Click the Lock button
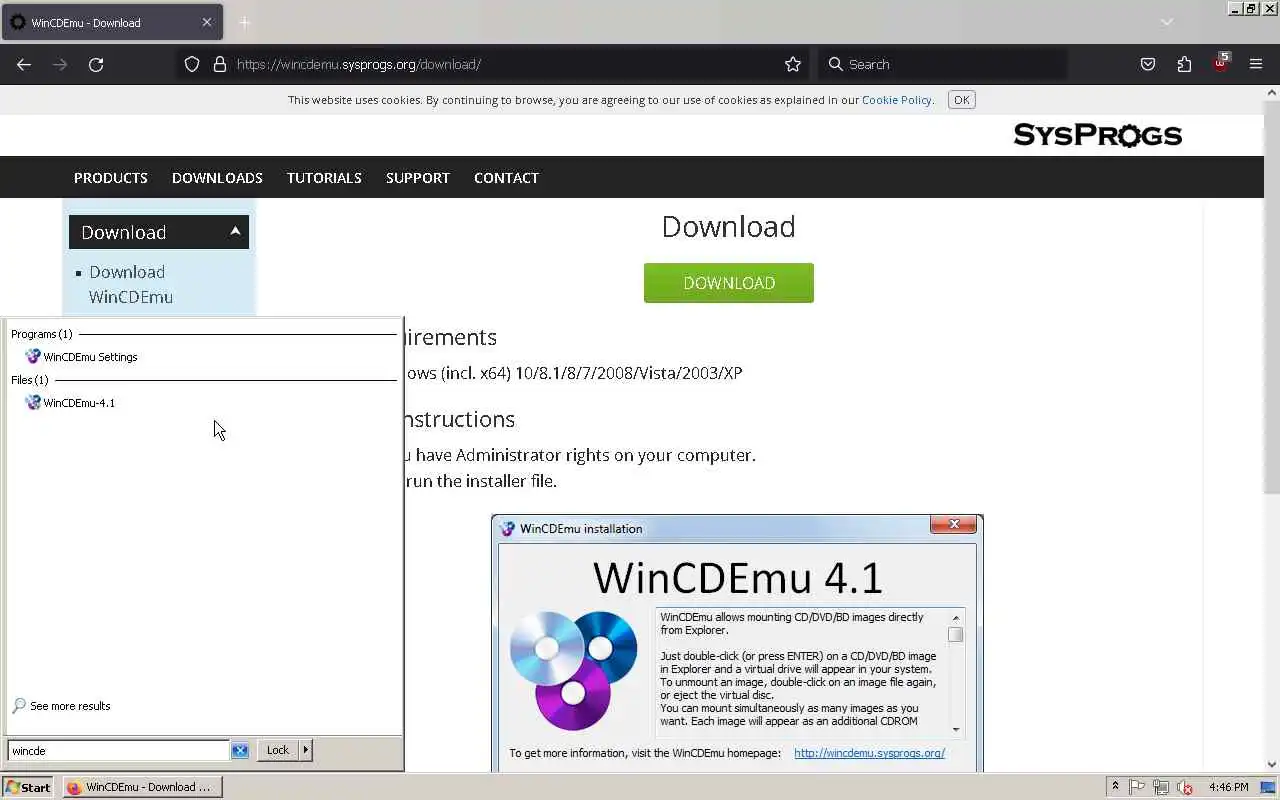Viewport: 1280px width, 800px height. click(x=278, y=750)
